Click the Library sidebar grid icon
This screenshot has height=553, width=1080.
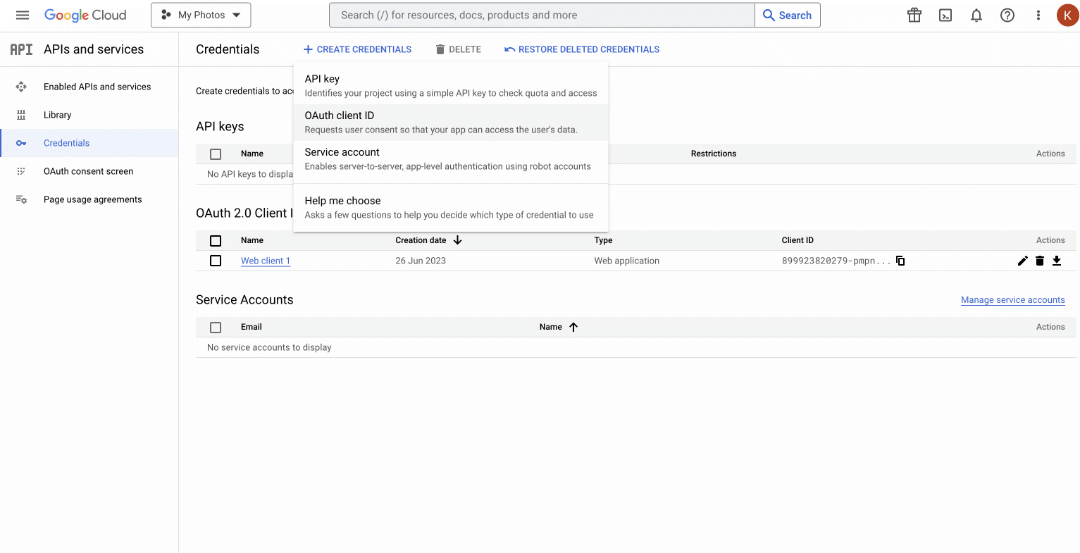21,115
